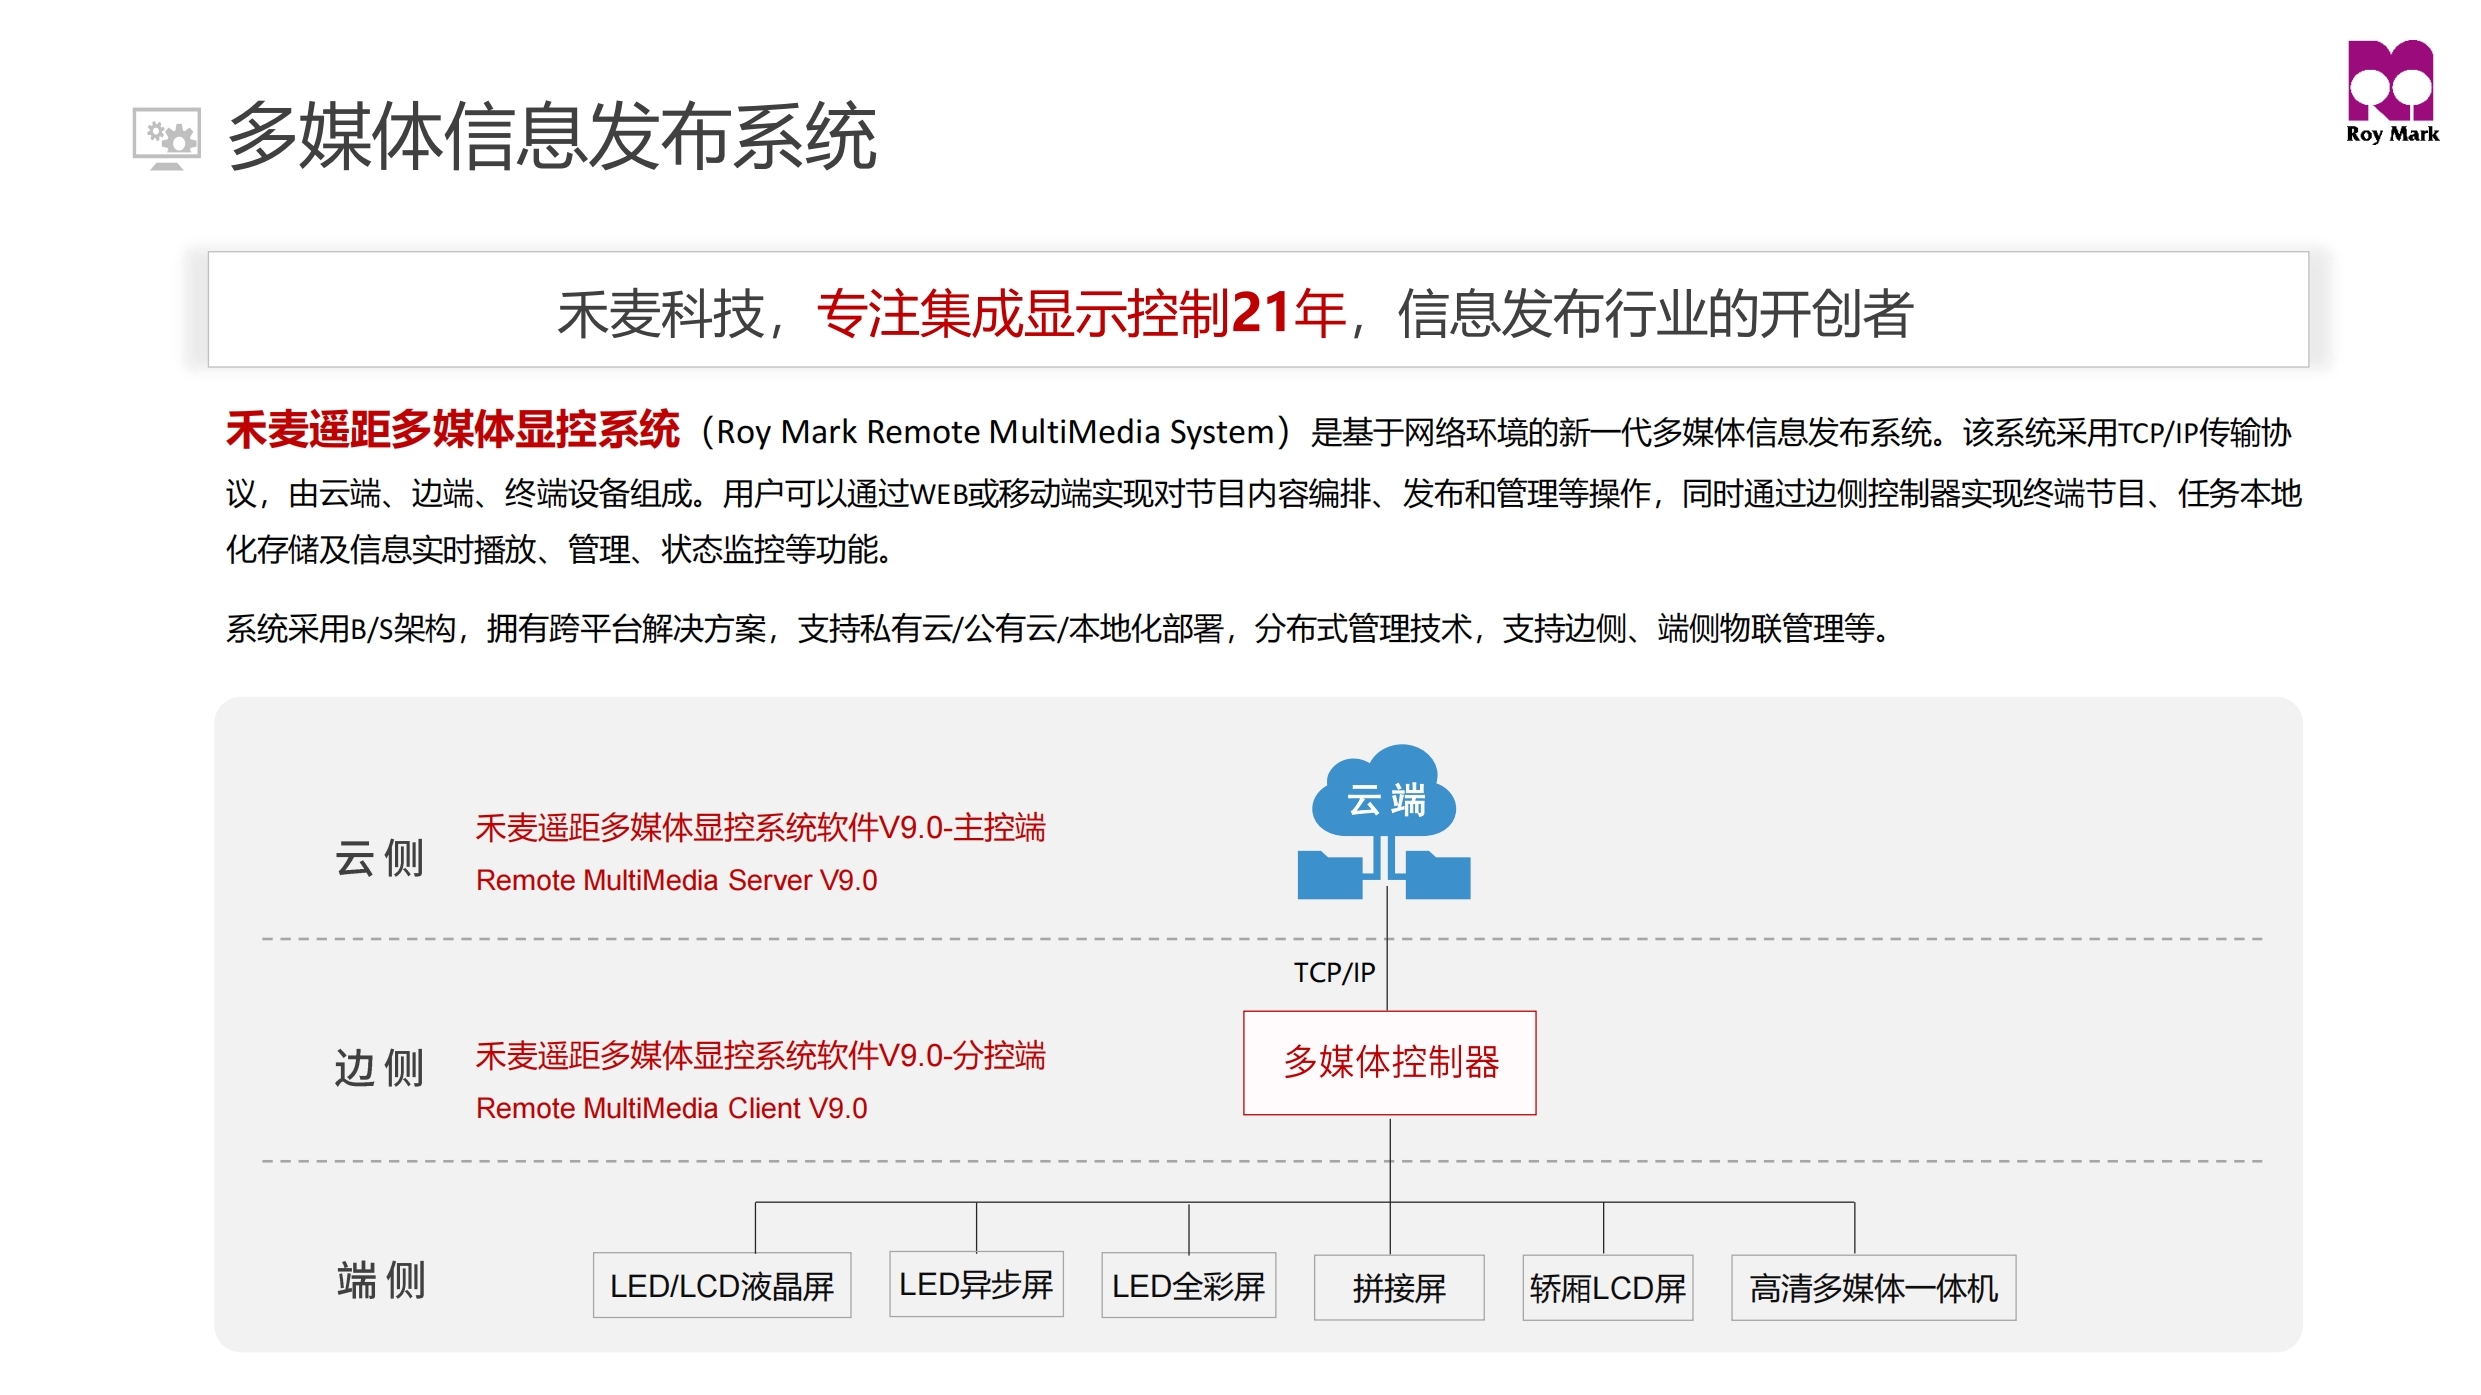Click the monitor gear icon beside the title
This screenshot has width=2481, height=1395.
[x=166, y=138]
